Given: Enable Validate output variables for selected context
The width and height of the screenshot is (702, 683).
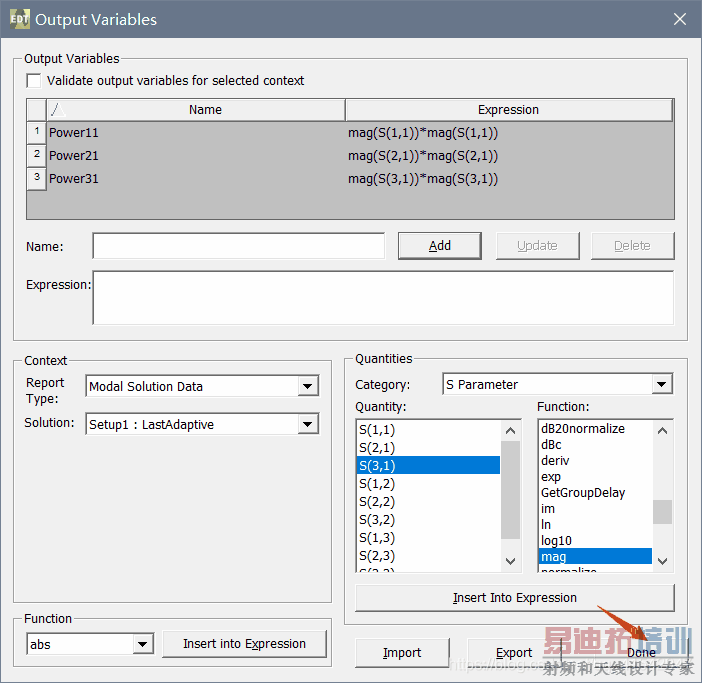Looking at the screenshot, I should [x=34, y=81].
